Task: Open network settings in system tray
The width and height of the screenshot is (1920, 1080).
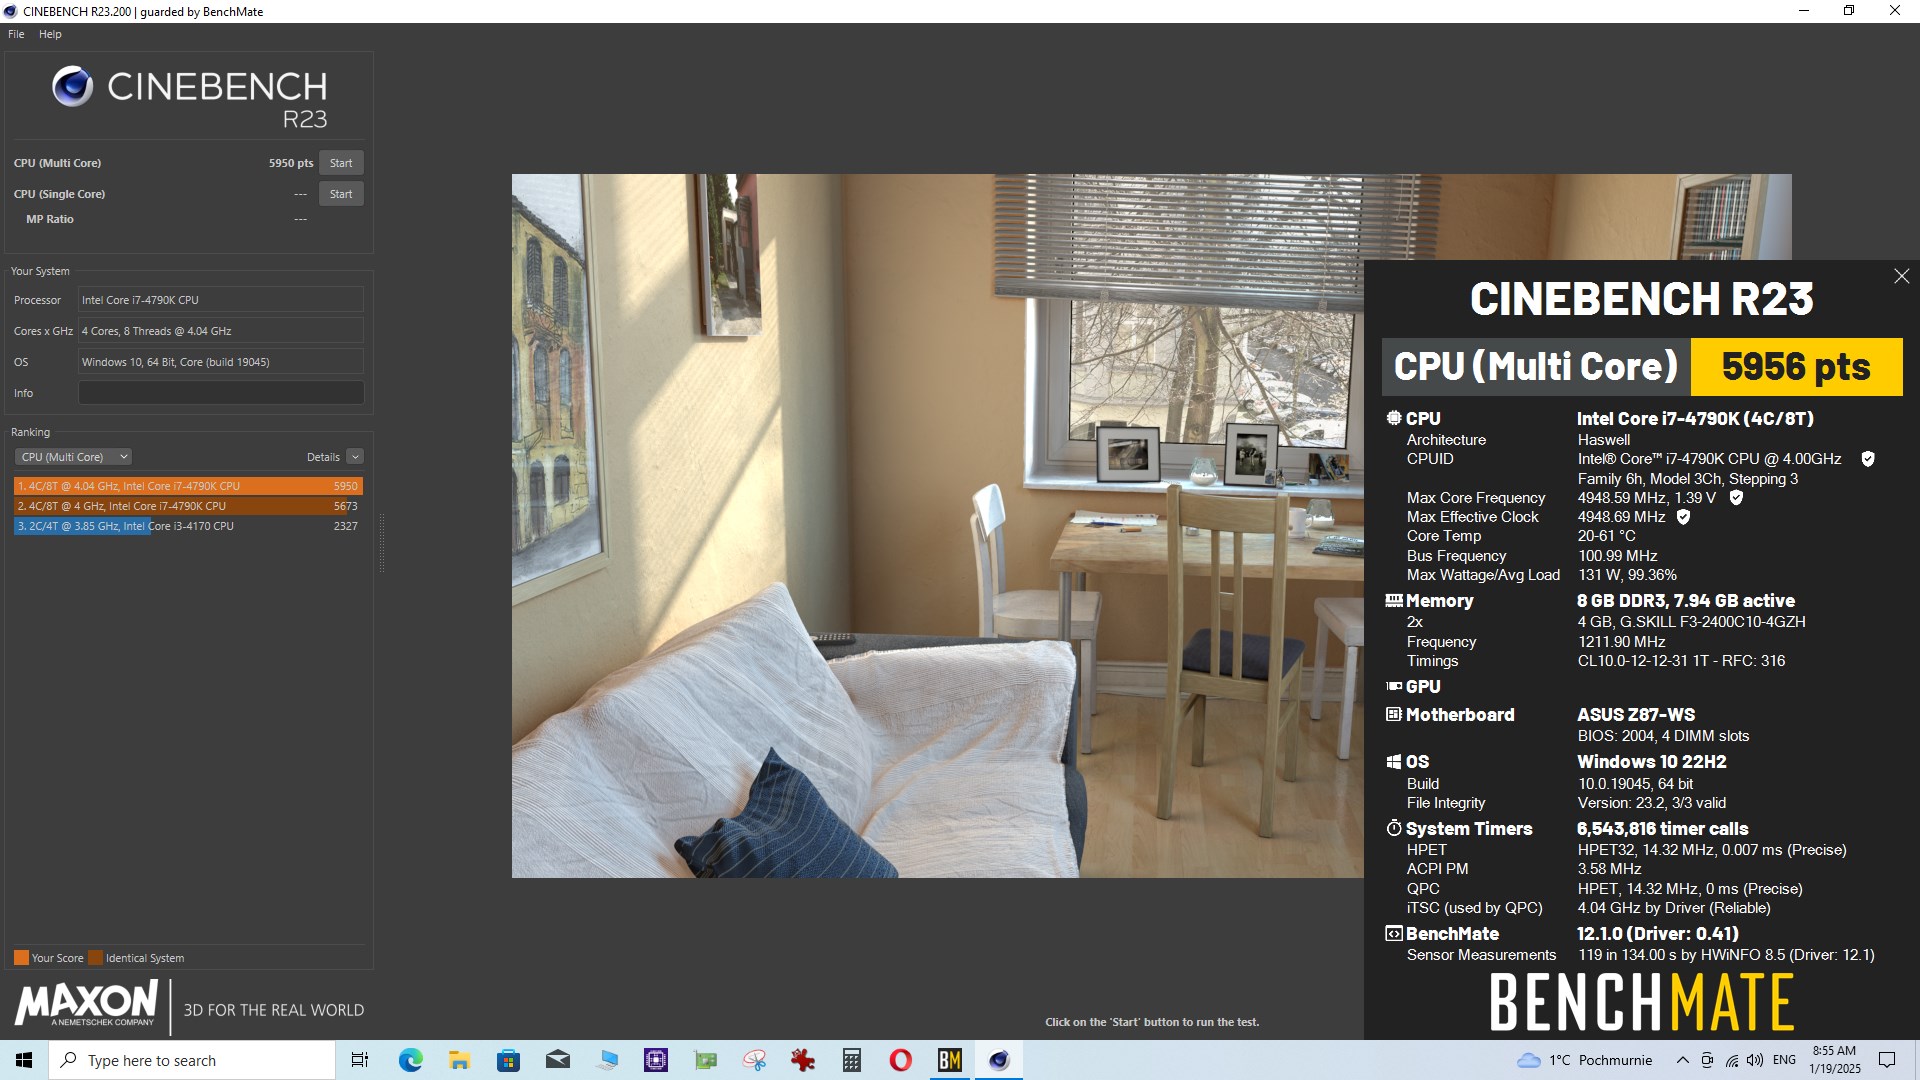Action: tap(1731, 1060)
